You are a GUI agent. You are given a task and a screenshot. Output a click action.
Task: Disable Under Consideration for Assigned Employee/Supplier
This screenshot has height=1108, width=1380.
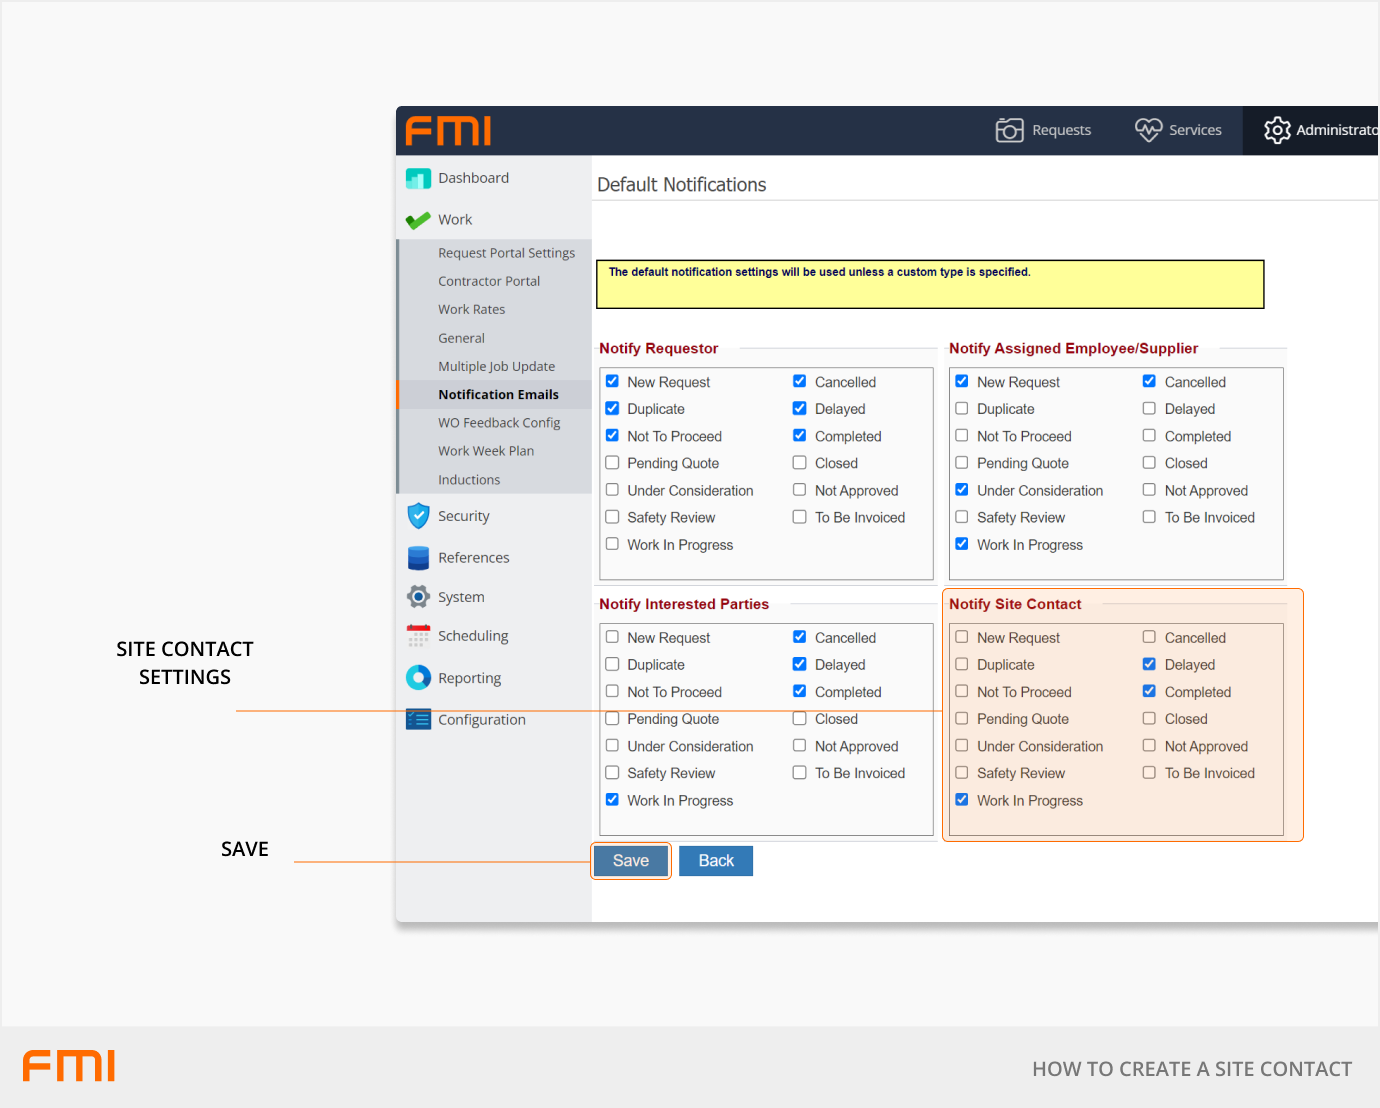pos(961,490)
